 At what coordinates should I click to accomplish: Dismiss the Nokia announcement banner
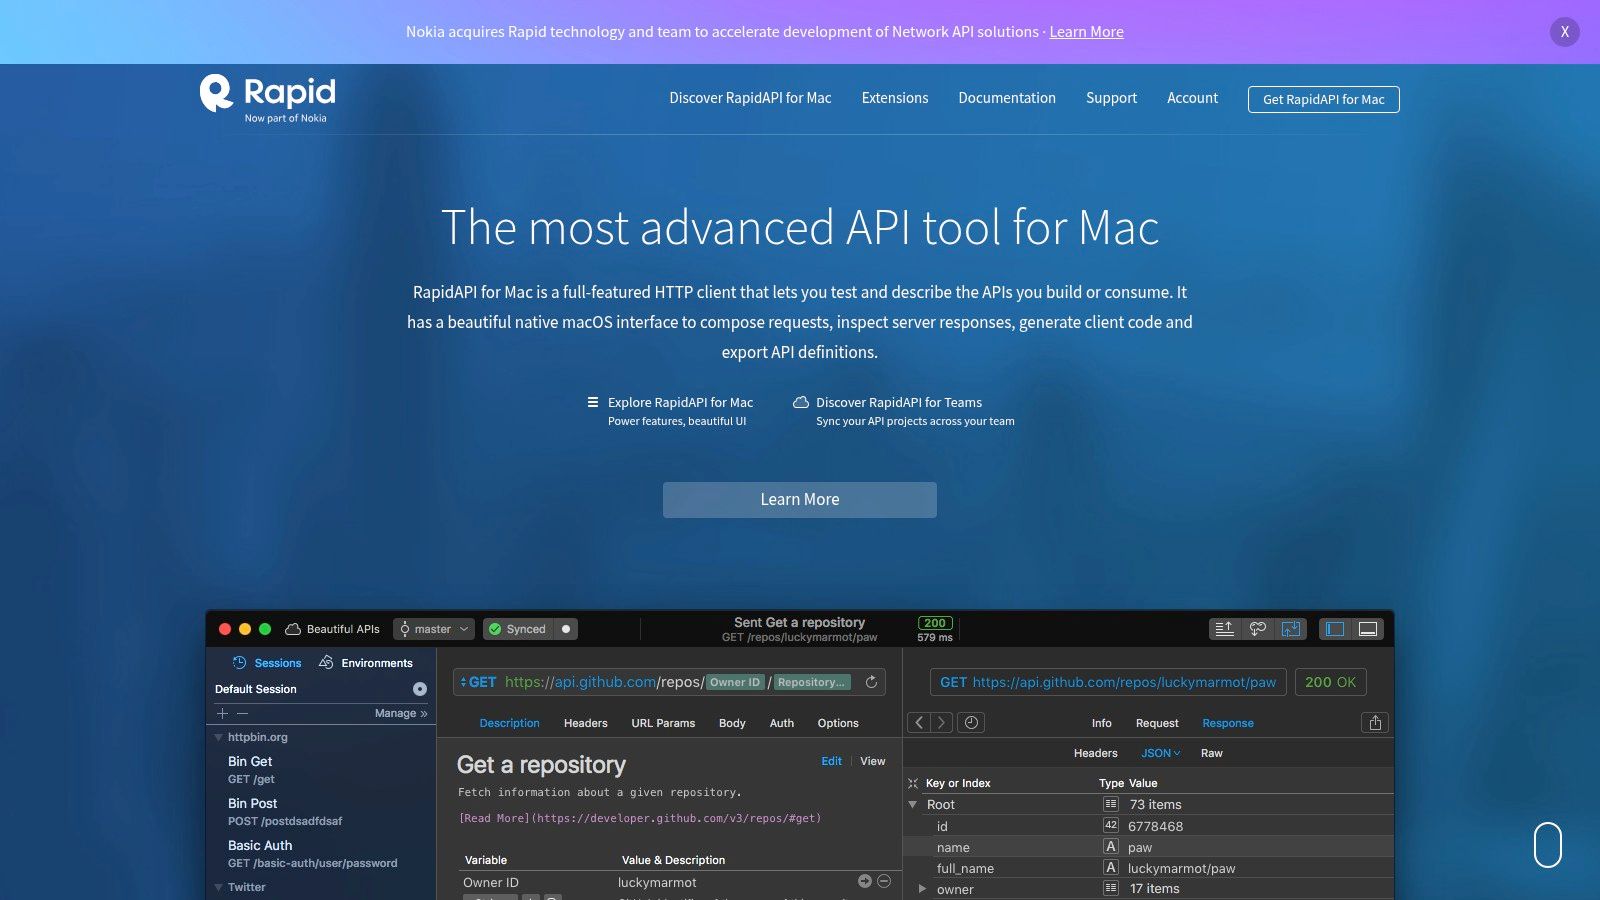(x=1565, y=32)
